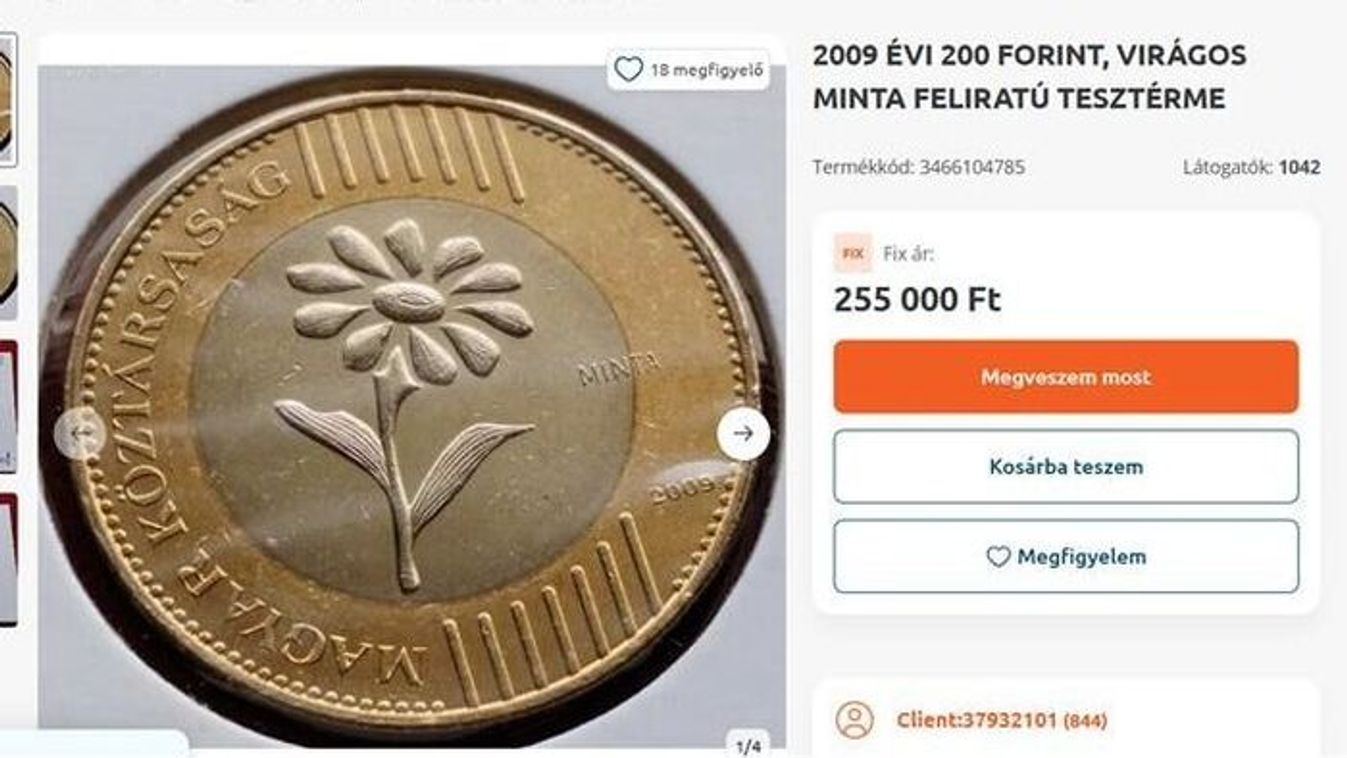
Task: Buy now with Megveszem most button
Action: pos(1066,377)
